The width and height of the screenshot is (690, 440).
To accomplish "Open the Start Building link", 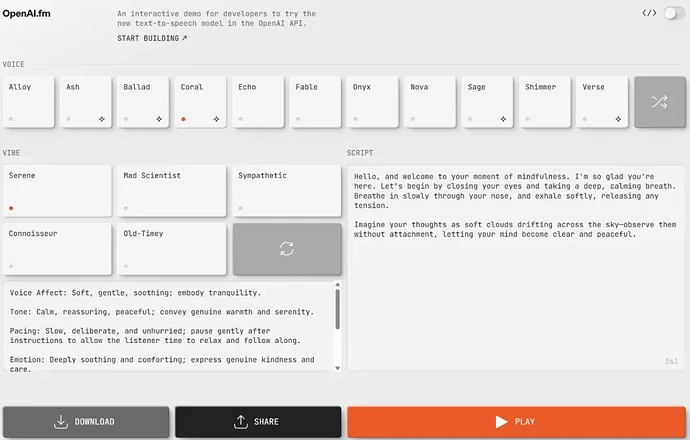I will 152,38.
